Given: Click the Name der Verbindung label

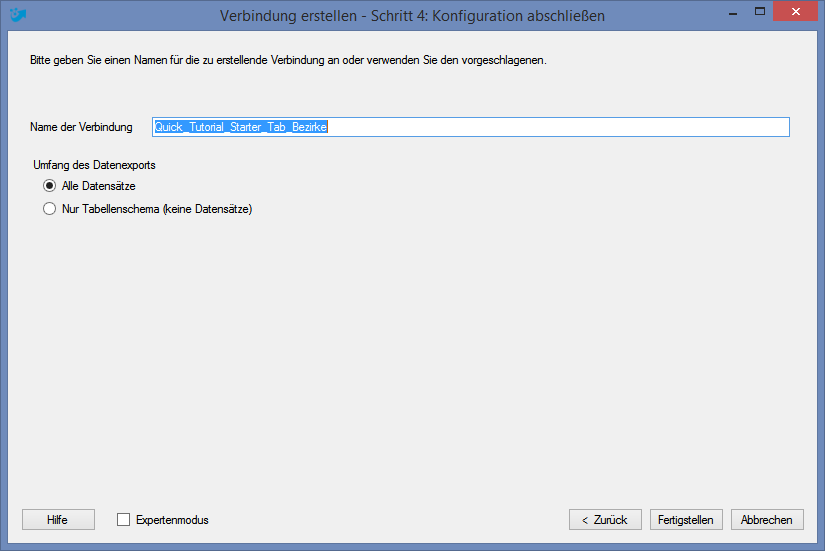Looking at the screenshot, I should pos(81,127).
